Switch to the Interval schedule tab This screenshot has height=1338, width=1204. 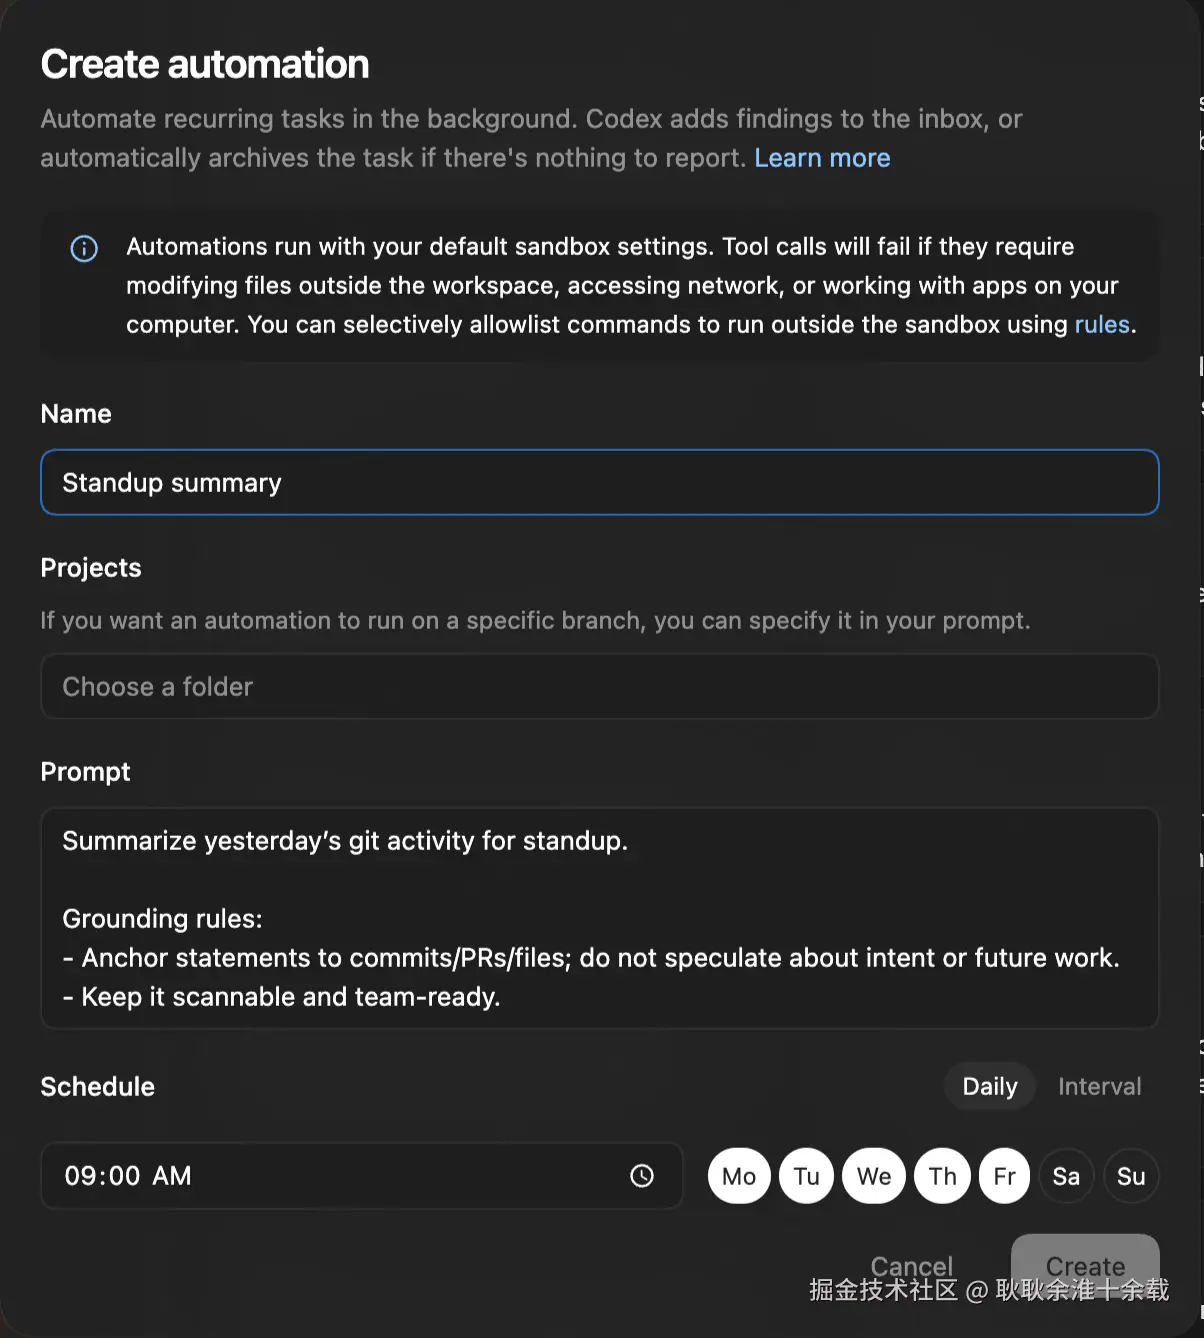click(1099, 1087)
